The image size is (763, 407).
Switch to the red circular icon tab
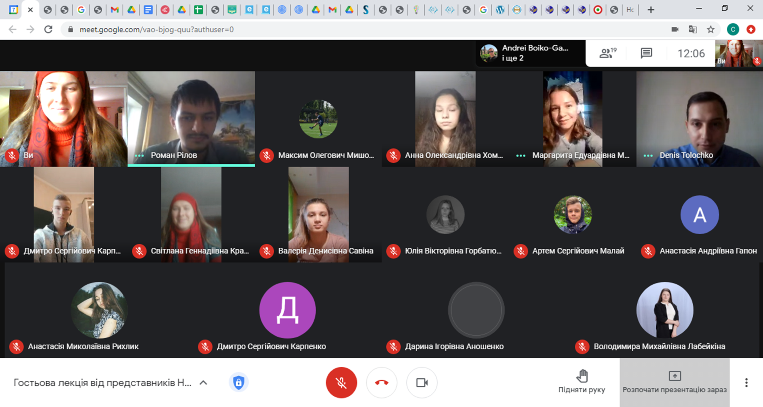click(165, 9)
